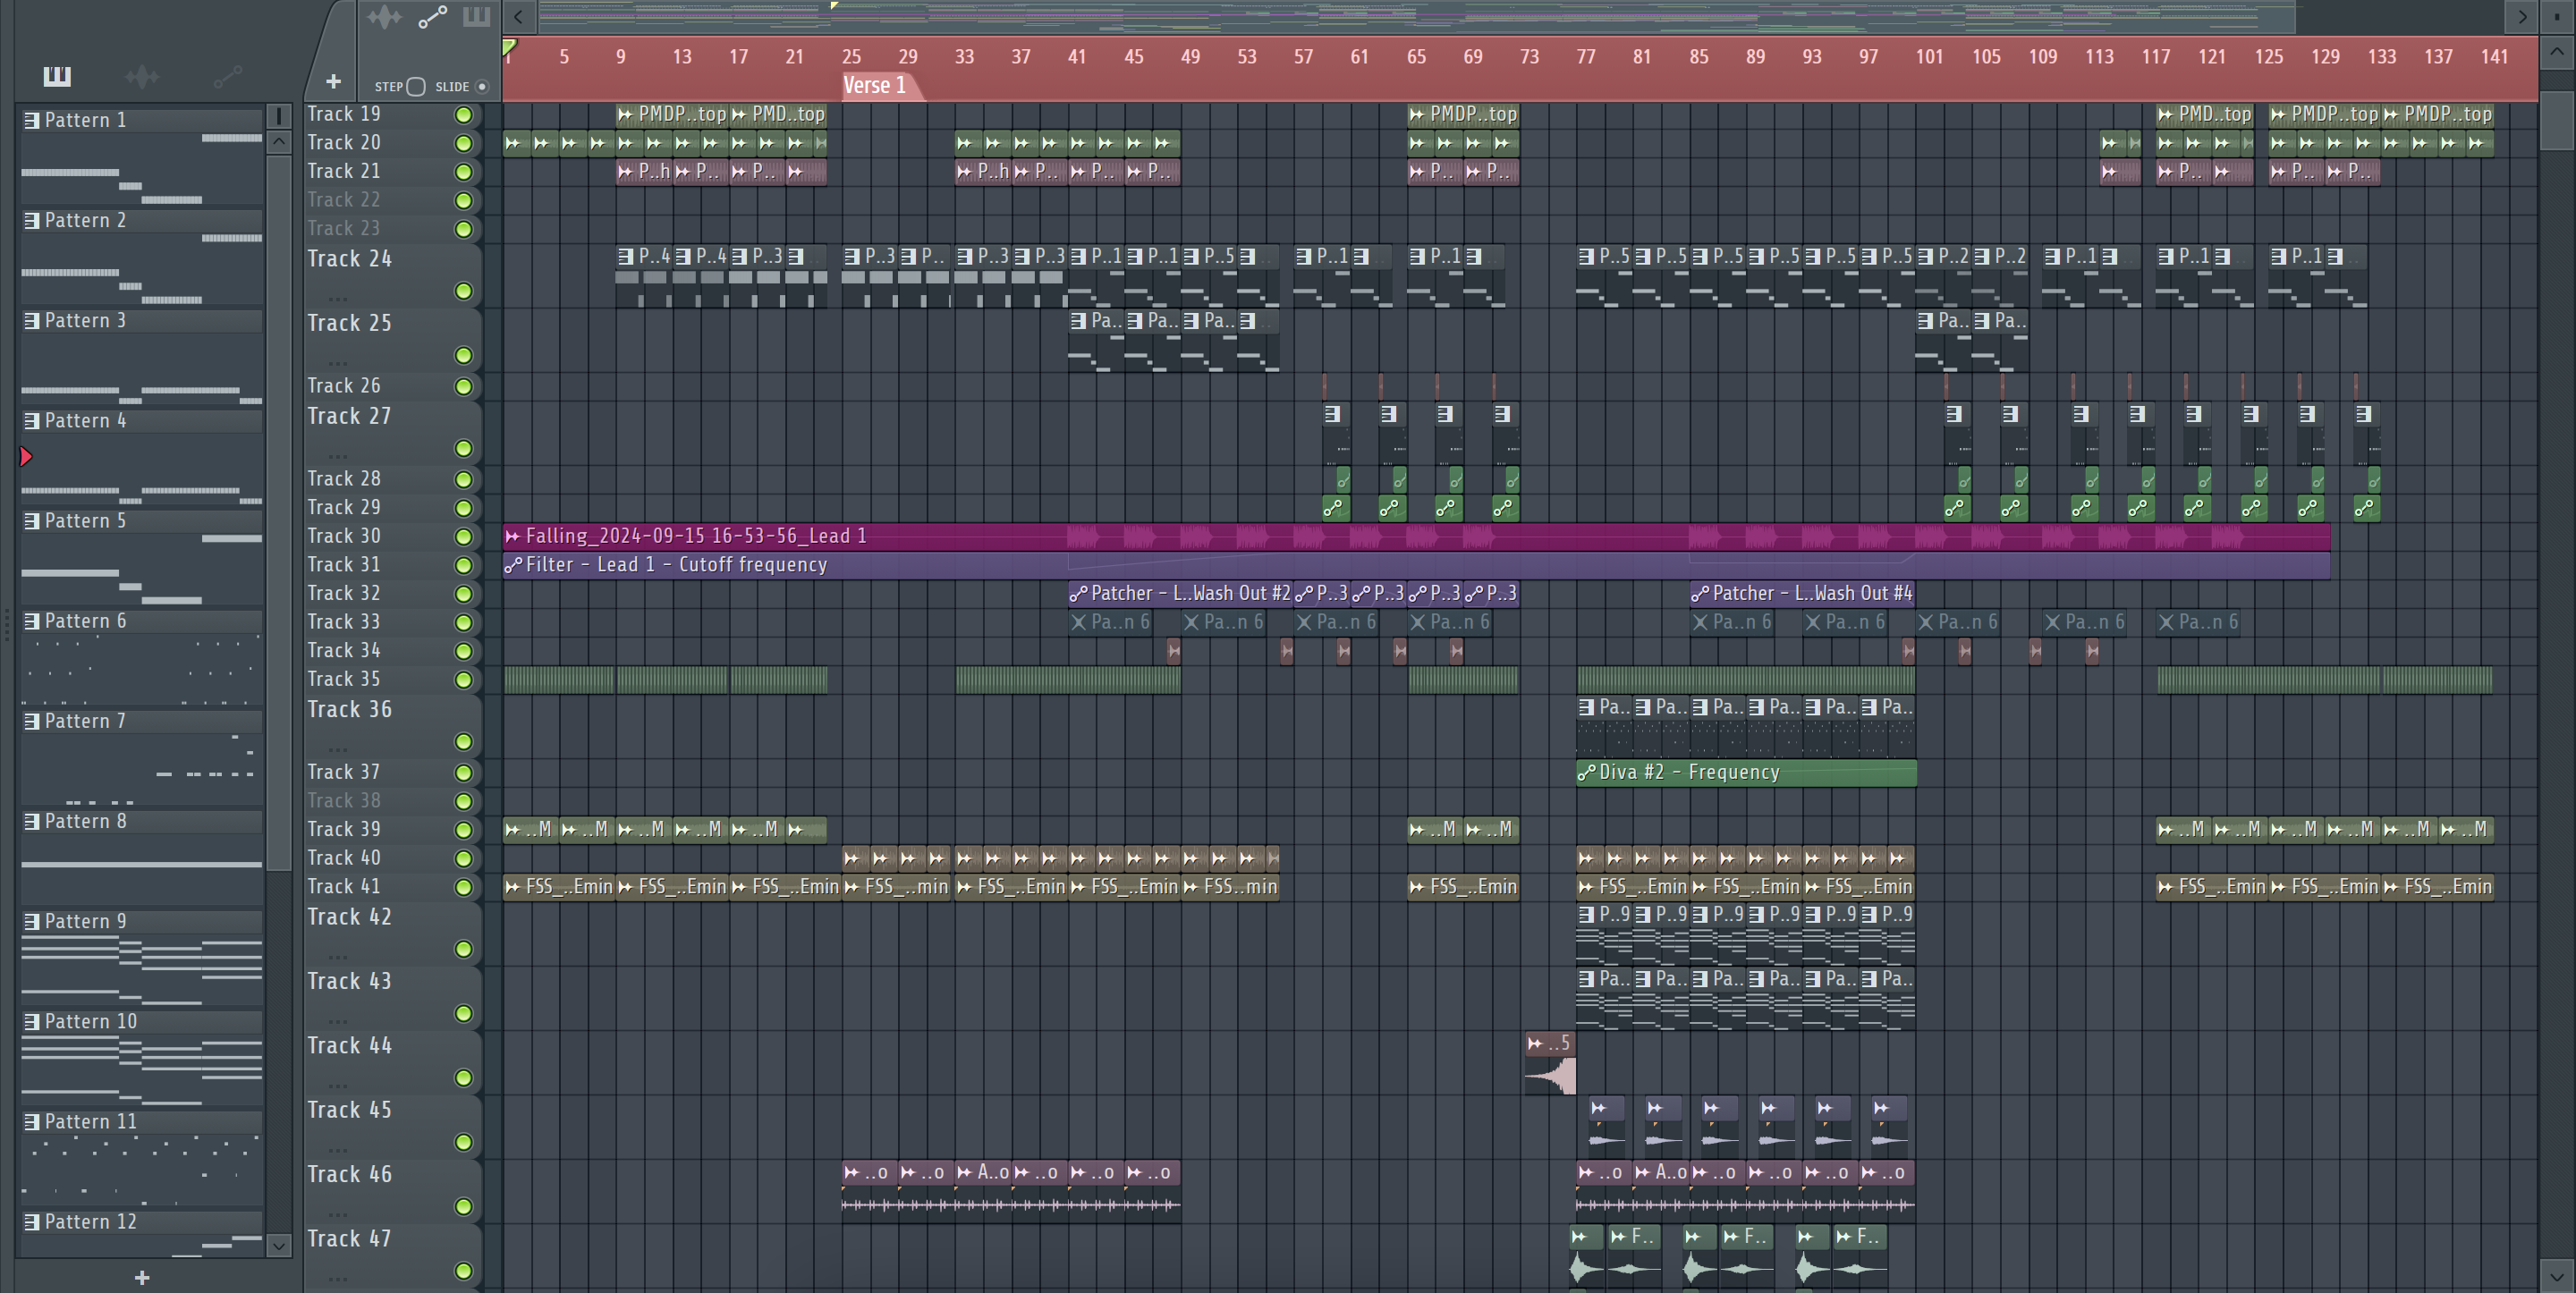
Task: Show automation clips in the picker panel
Action: point(227,76)
